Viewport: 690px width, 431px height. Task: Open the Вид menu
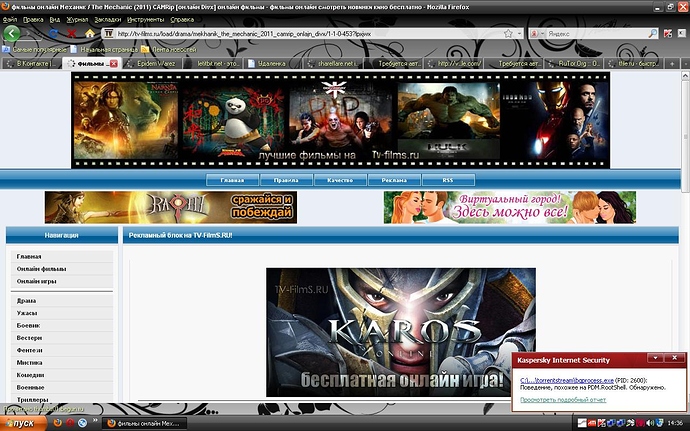coord(55,20)
